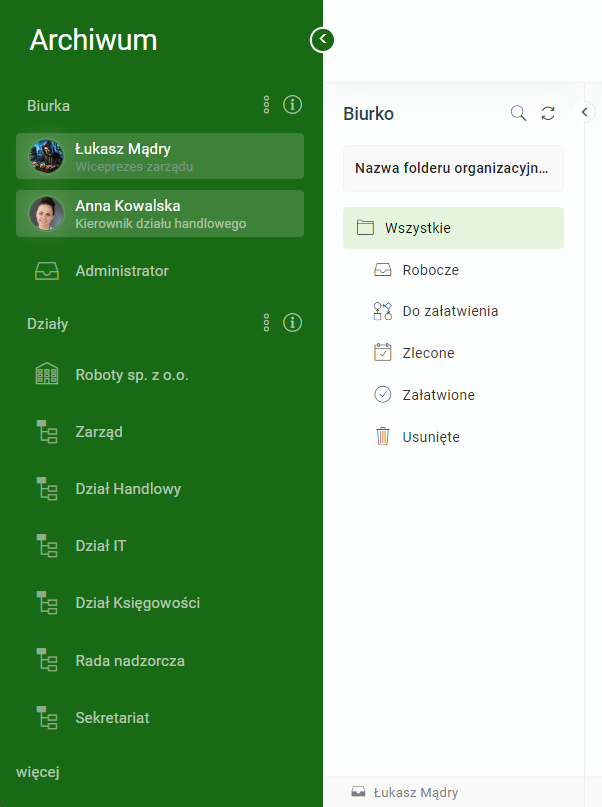
Task: Click the Roboty sp. z o.o. building icon
Action: pyautogui.click(x=47, y=375)
